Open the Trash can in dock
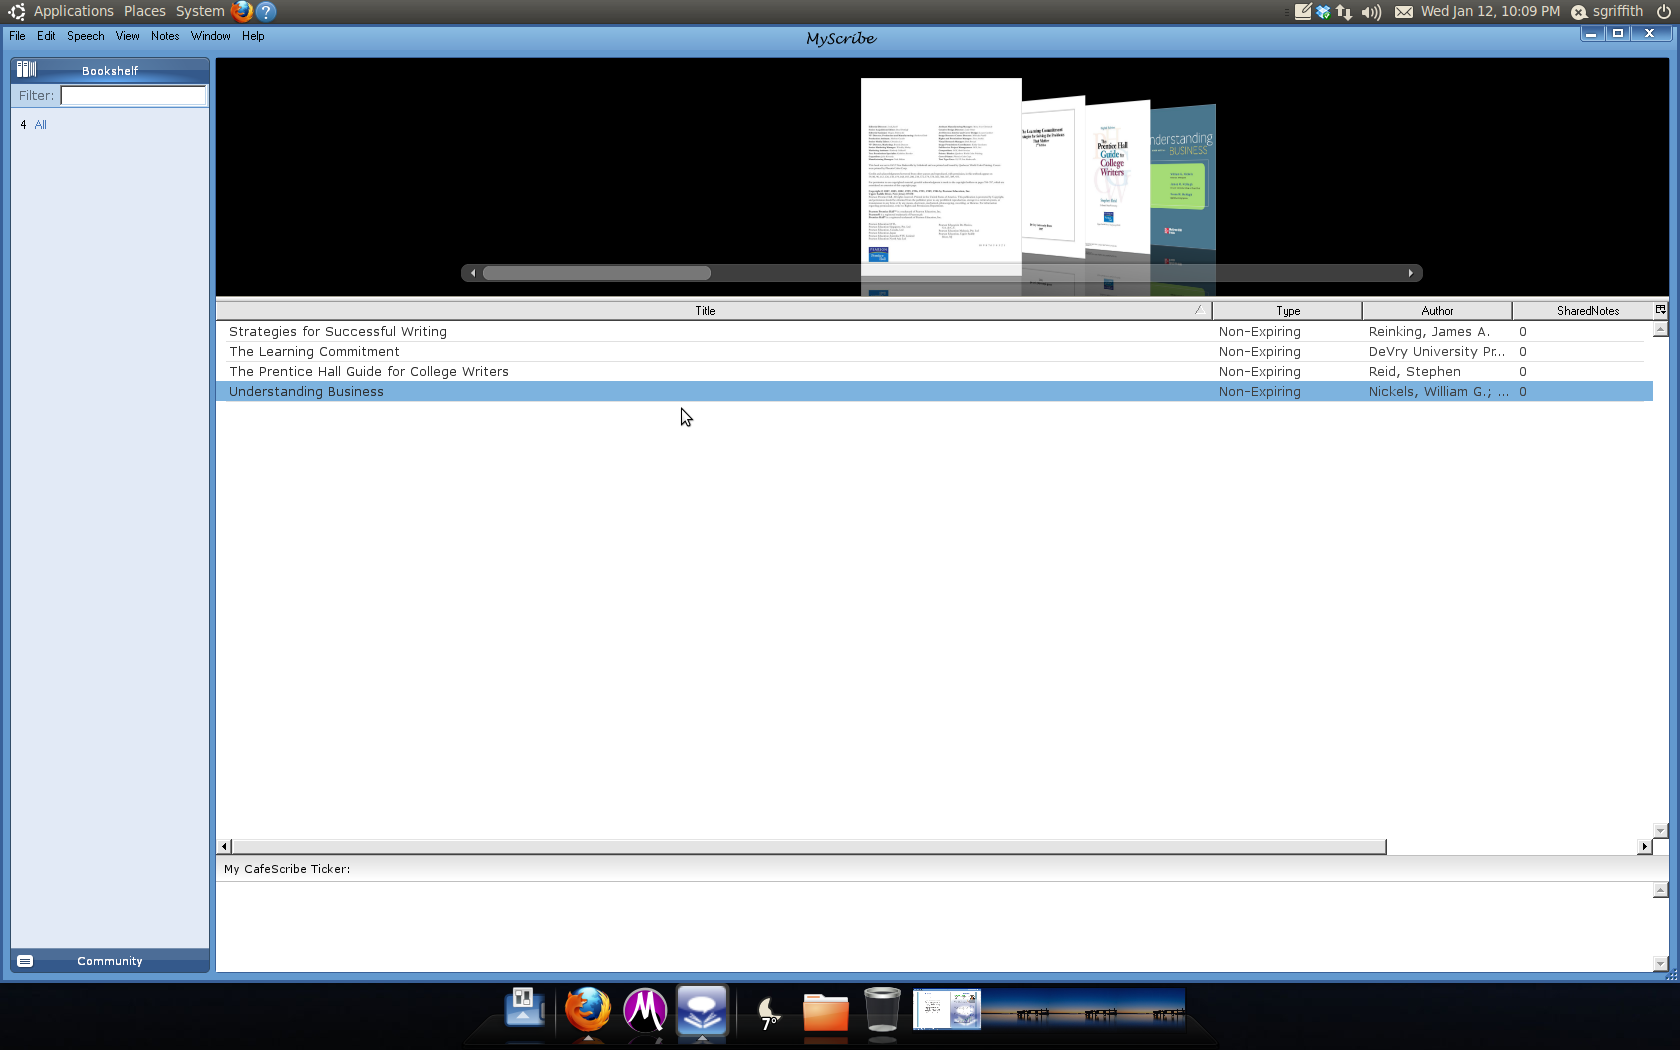The height and width of the screenshot is (1050, 1680). tap(882, 1010)
